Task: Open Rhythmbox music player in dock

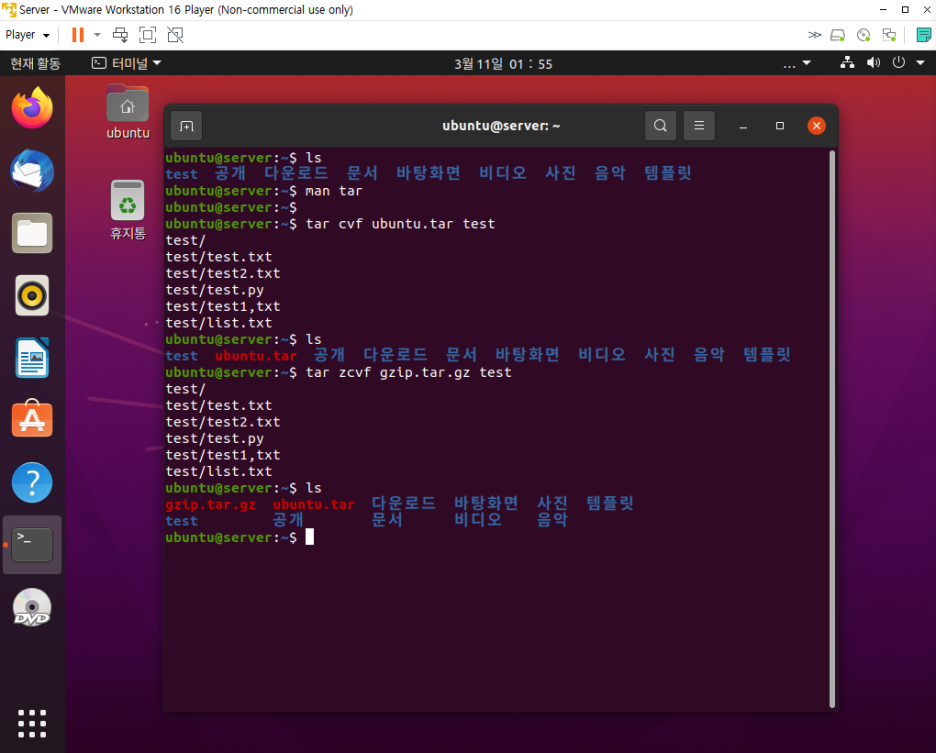Action: pyautogui.click(x=32, y=296)
